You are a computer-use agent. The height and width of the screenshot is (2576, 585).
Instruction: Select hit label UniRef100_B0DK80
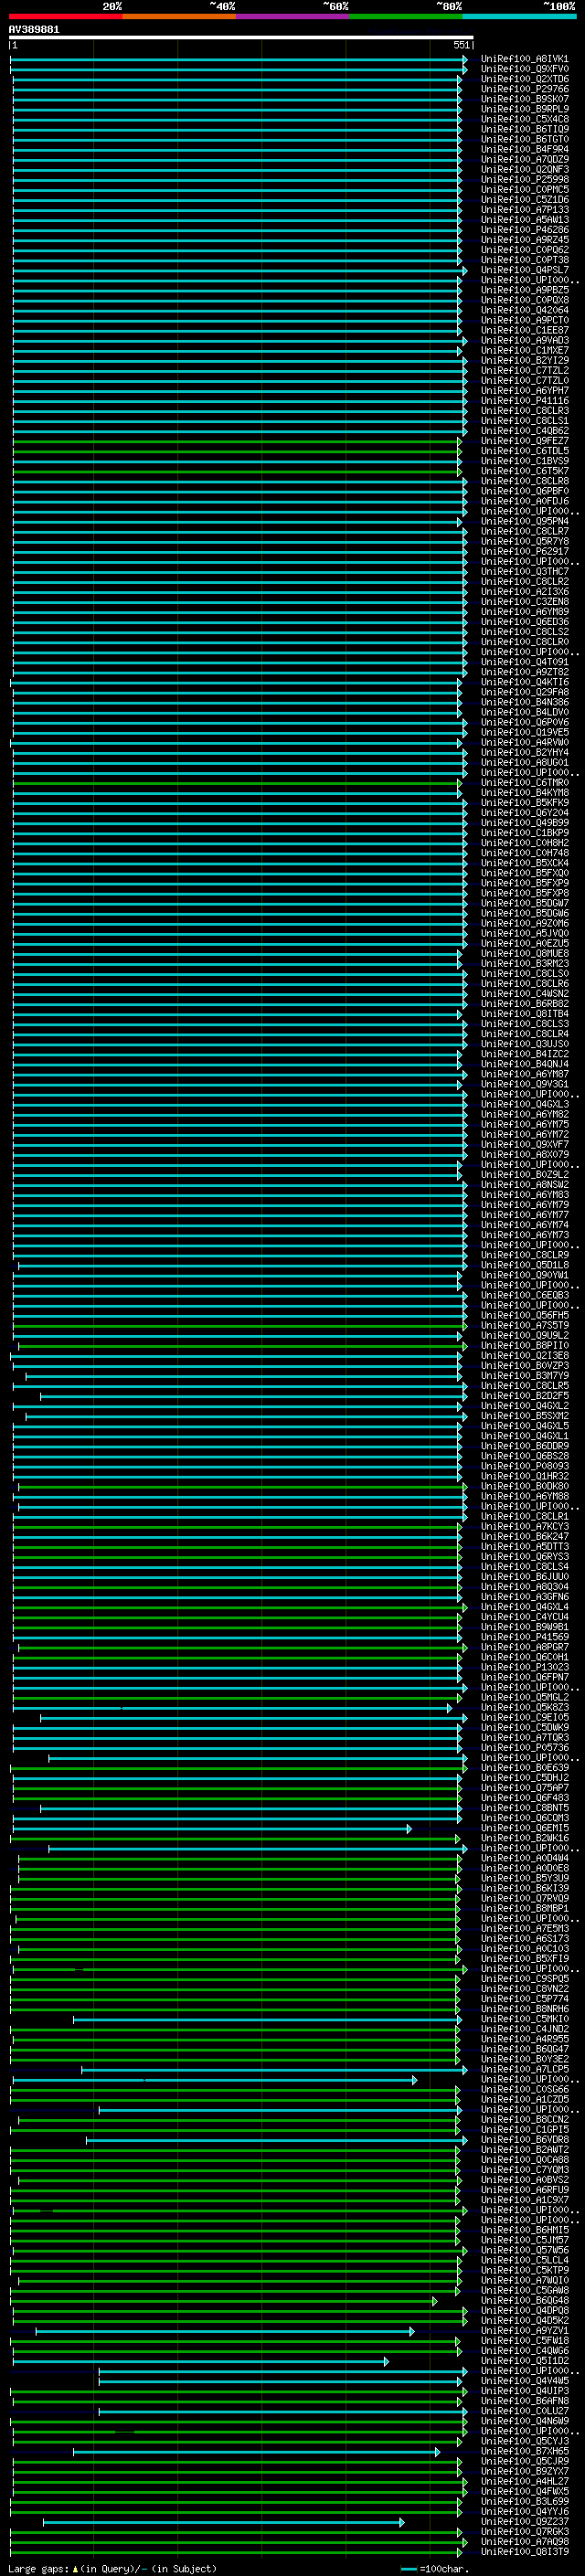[x=524, y=1486]
